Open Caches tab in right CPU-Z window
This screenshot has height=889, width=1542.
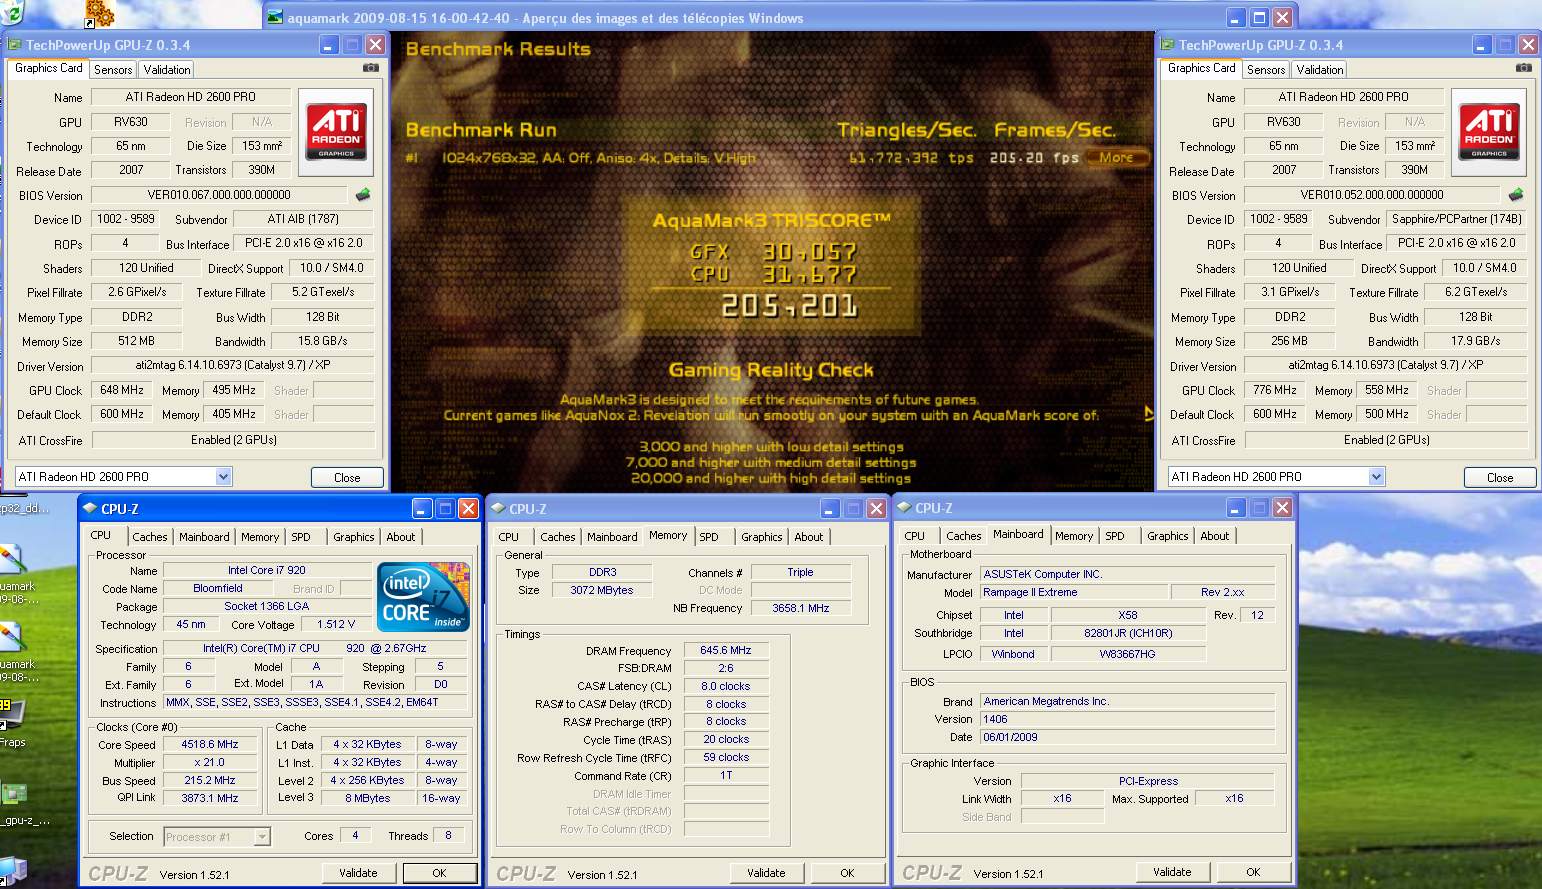(x=964, y=536)
